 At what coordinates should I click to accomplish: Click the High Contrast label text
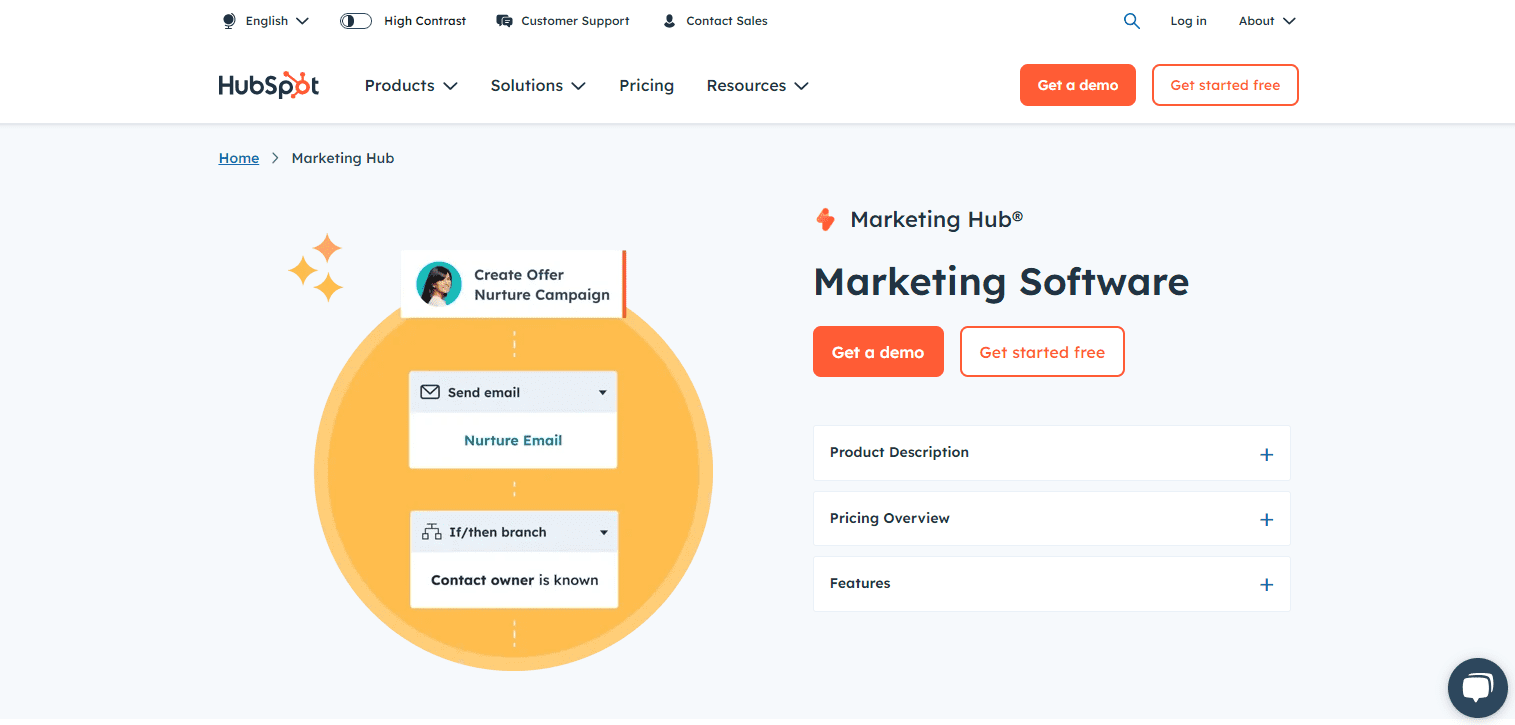click(x=425, y=21)
